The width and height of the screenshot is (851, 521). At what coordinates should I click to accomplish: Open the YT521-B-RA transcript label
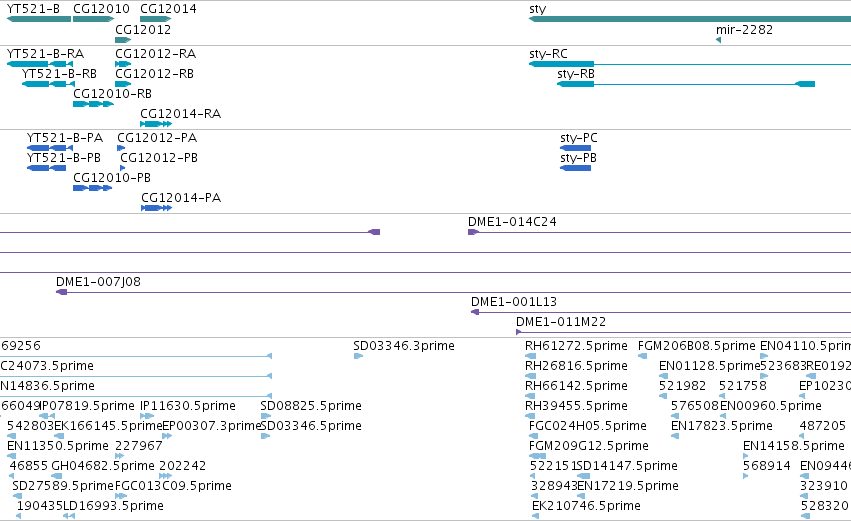tap(45, 54)
